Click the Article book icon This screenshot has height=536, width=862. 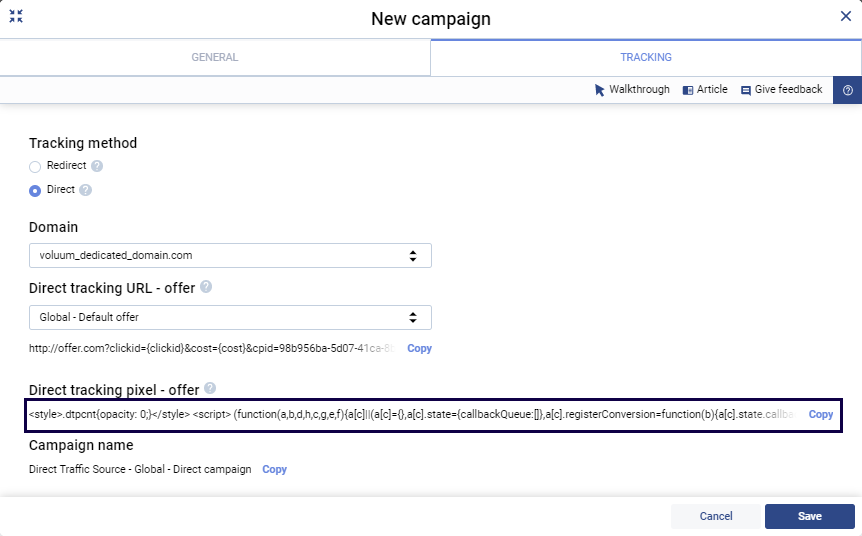[x=688, y=90]
